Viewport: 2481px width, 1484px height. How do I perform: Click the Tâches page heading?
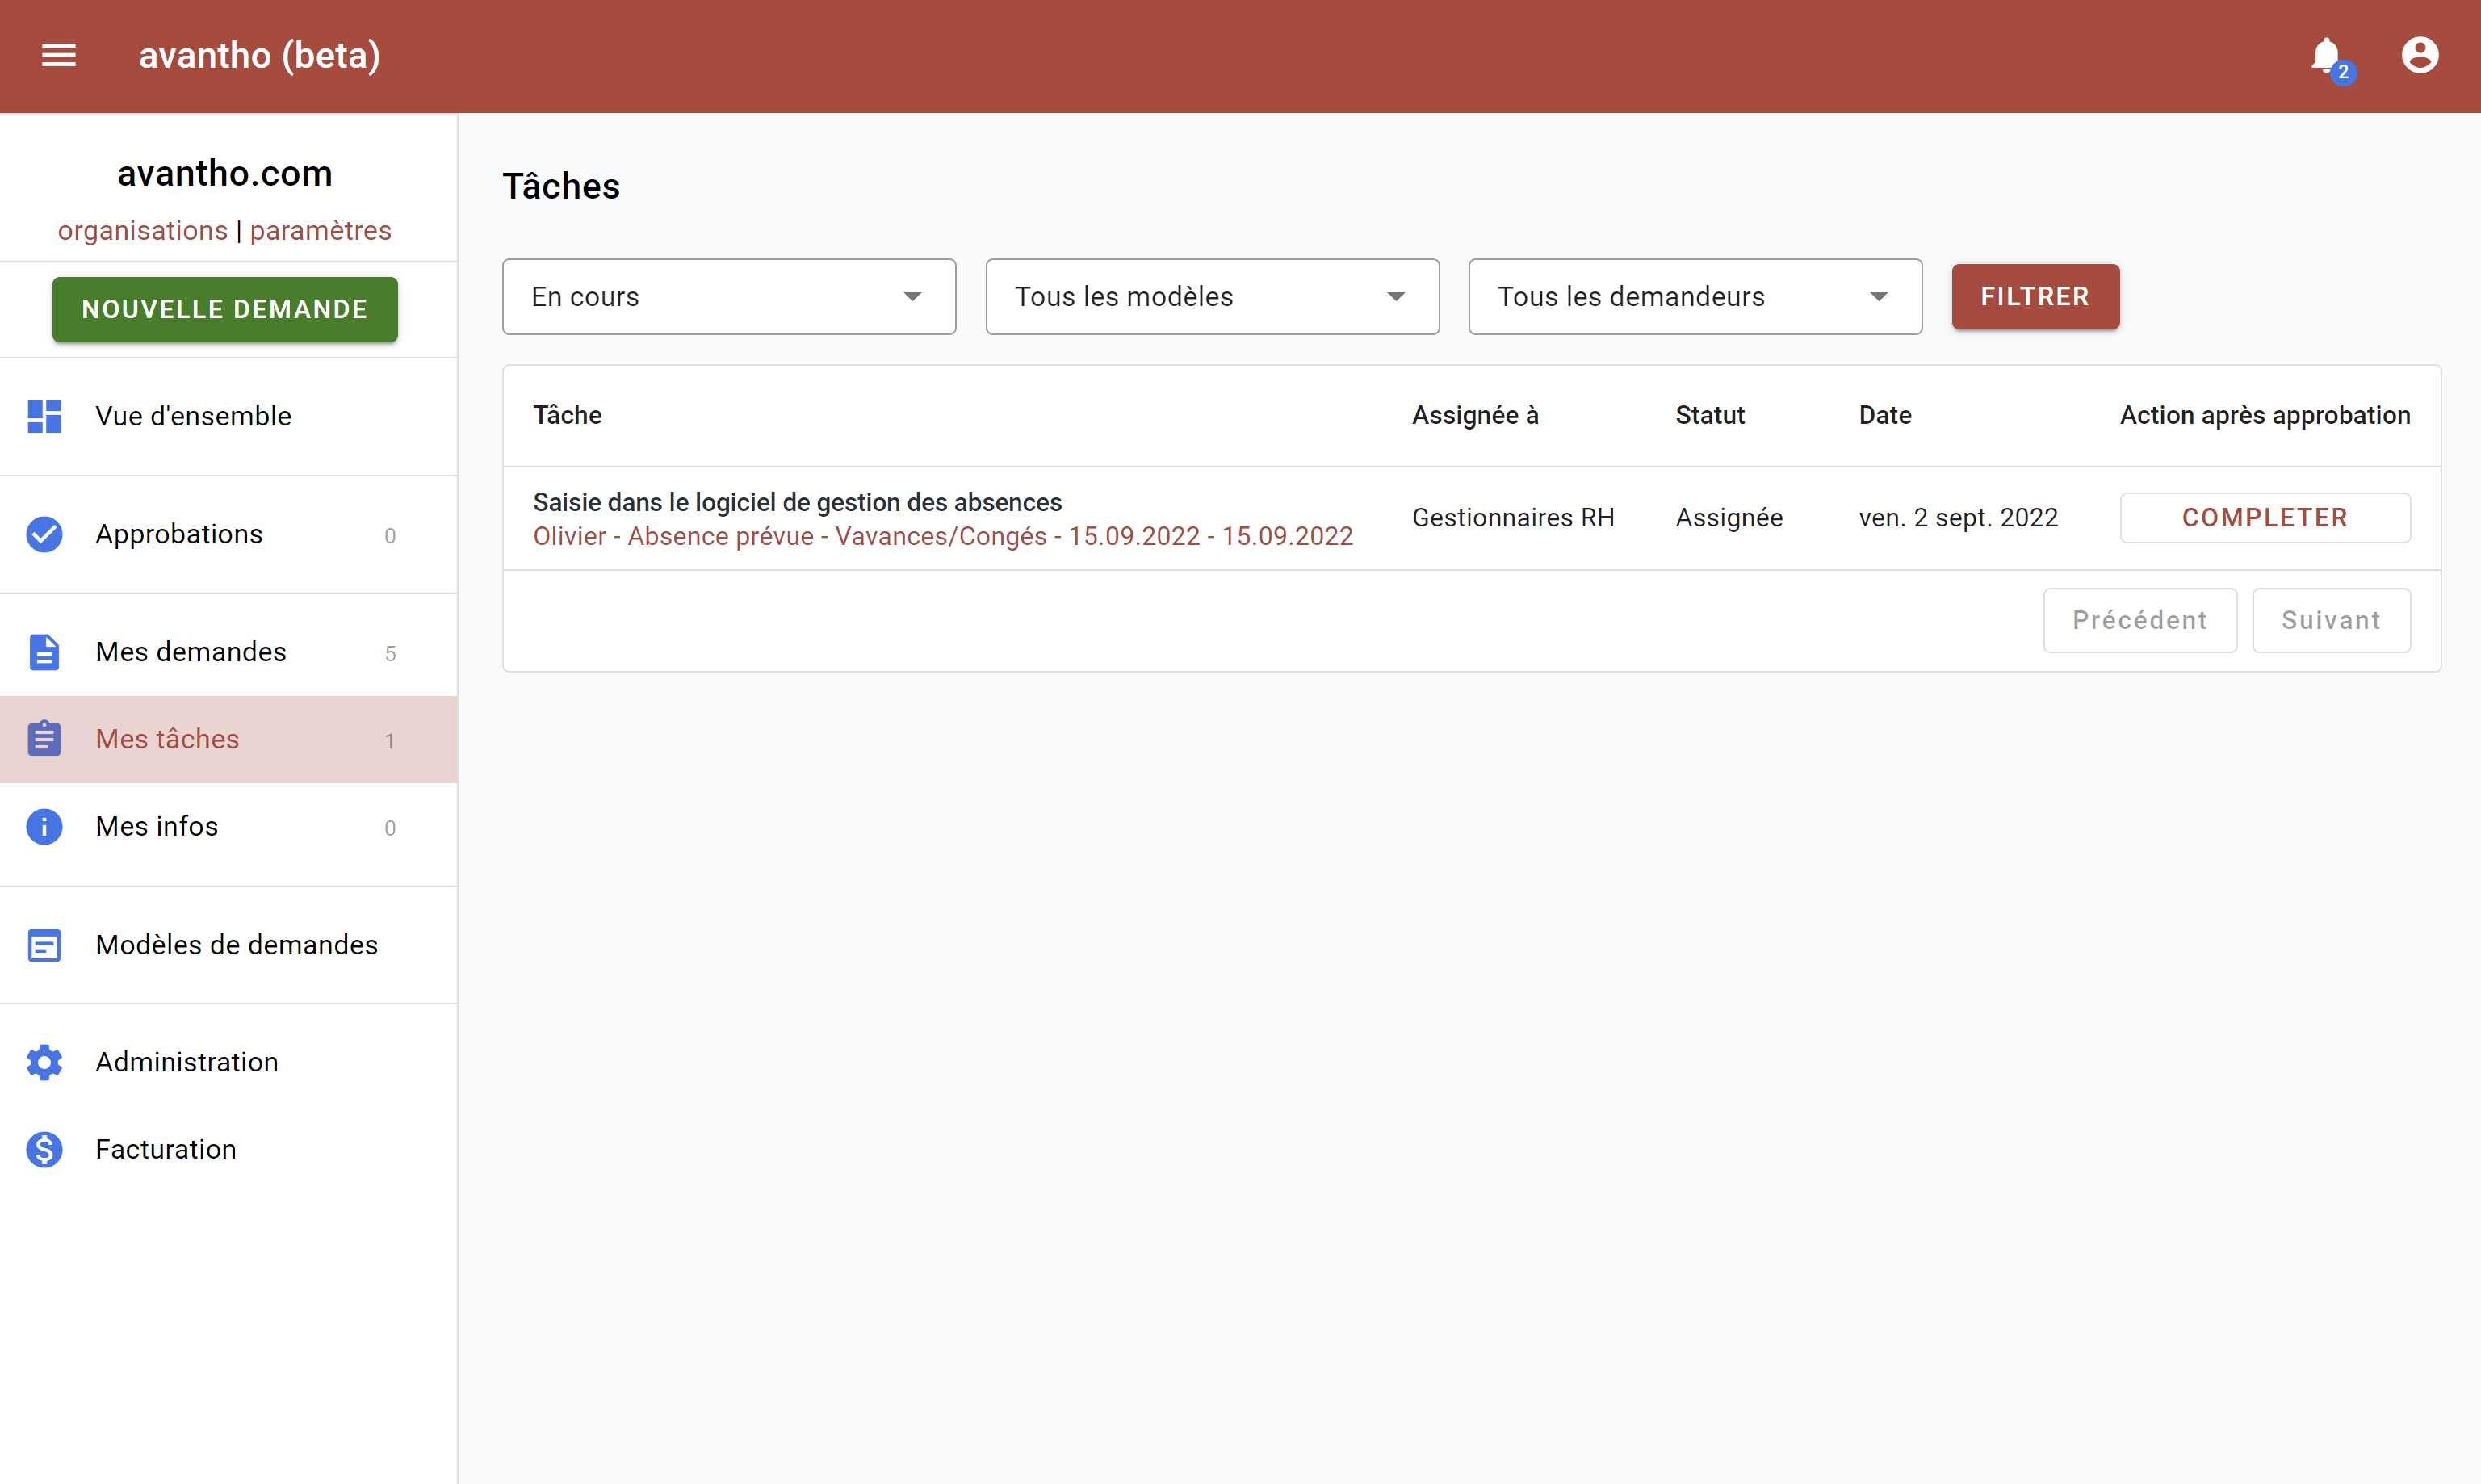click(x=561, y=187)
